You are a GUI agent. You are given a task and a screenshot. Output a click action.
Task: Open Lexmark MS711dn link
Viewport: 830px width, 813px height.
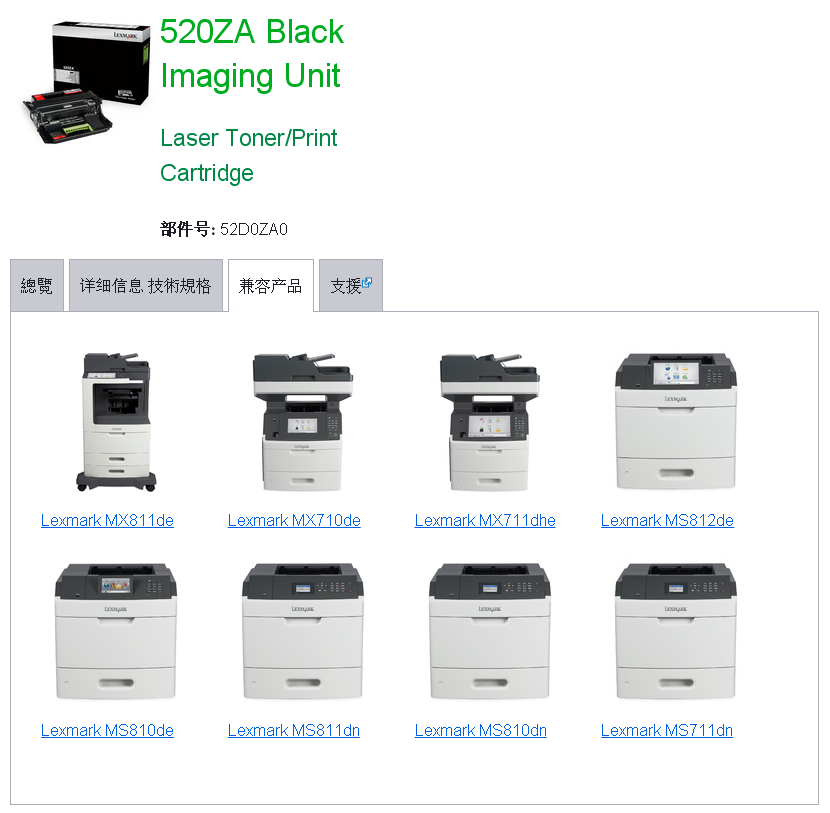point(667,730)
